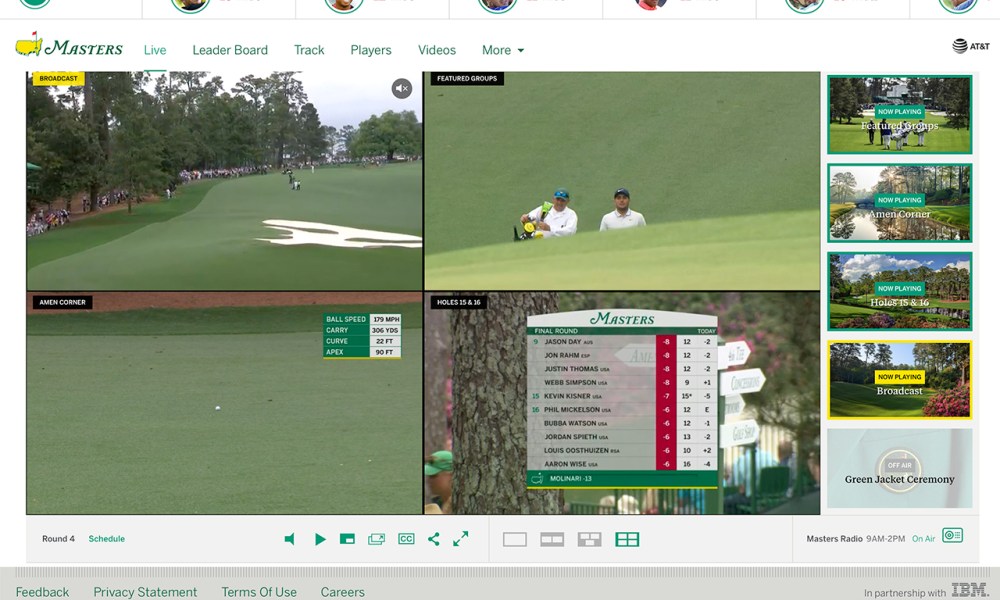Expand the More dropdown menu

[x=503, y=50]
